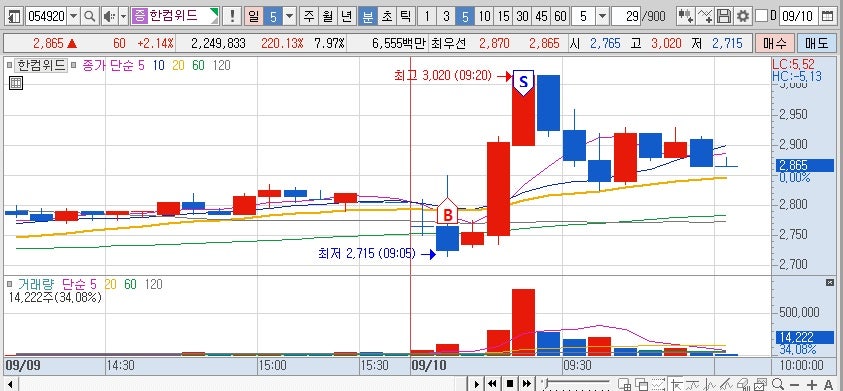Screen dimensions: 843x391
Task: Expand the custom interval dropdown showing 5
Action: click(x=602, y=16)
